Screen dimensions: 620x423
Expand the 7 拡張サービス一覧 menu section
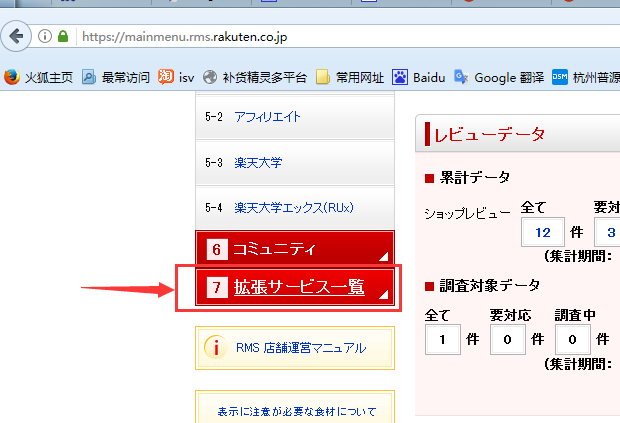(x=295, y=287)
